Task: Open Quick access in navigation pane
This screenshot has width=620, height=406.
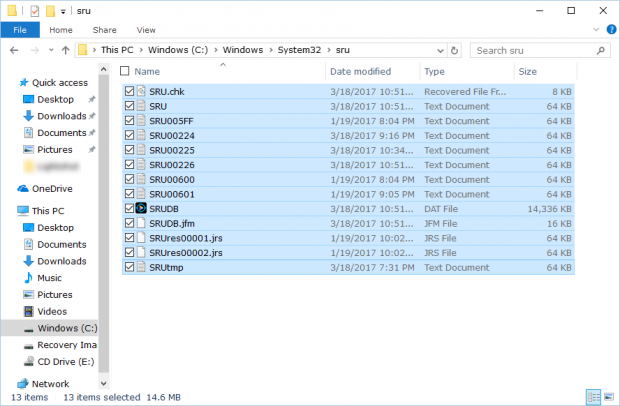Action: tap(60, 83)
